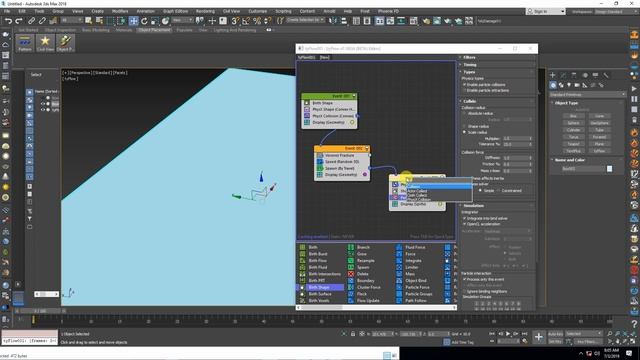Click Voronoi Fracture operator in Event 002
Viewport: 640px width, 360px height.
tap(340, 156)
